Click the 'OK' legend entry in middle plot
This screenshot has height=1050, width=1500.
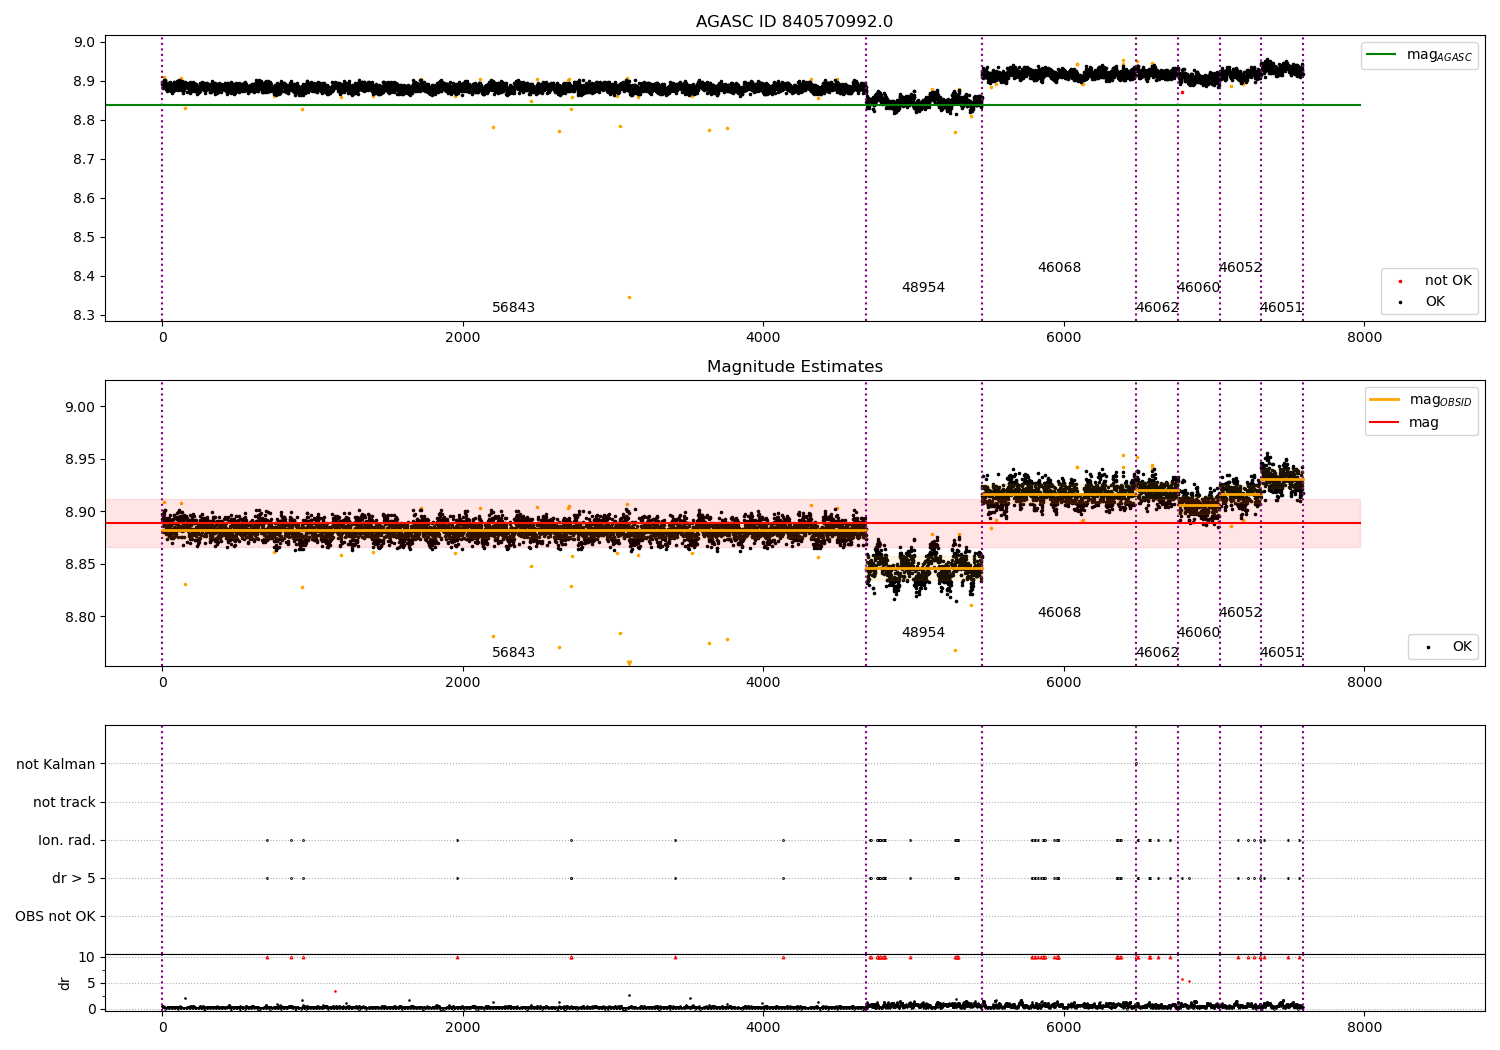pos(1449,647)
